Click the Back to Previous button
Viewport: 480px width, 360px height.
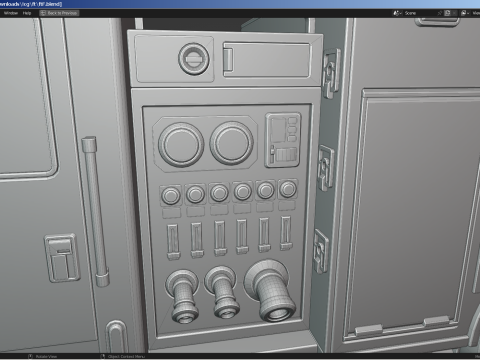click(x=59, y=13)
